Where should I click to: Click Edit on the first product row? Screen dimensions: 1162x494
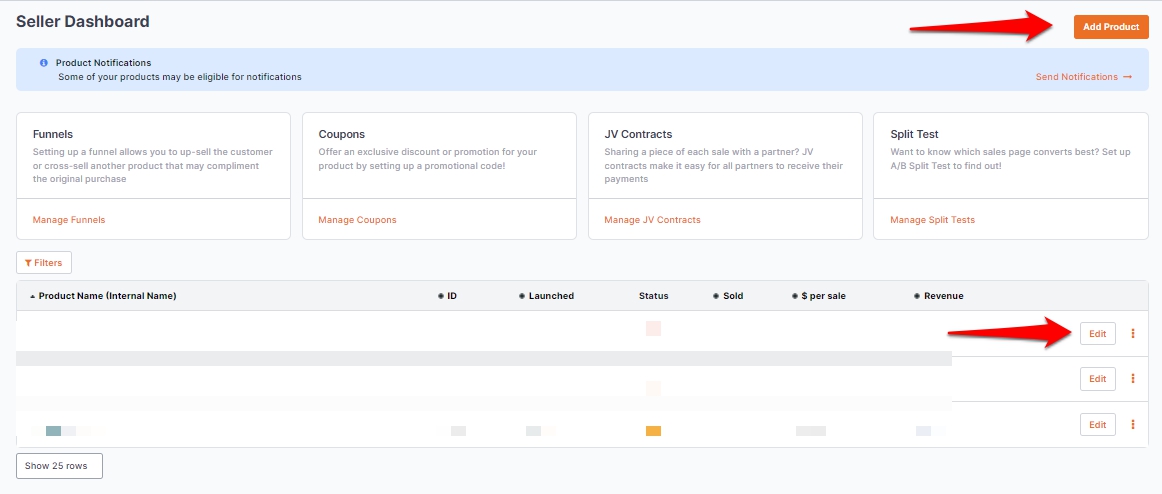click(1097, 334)
